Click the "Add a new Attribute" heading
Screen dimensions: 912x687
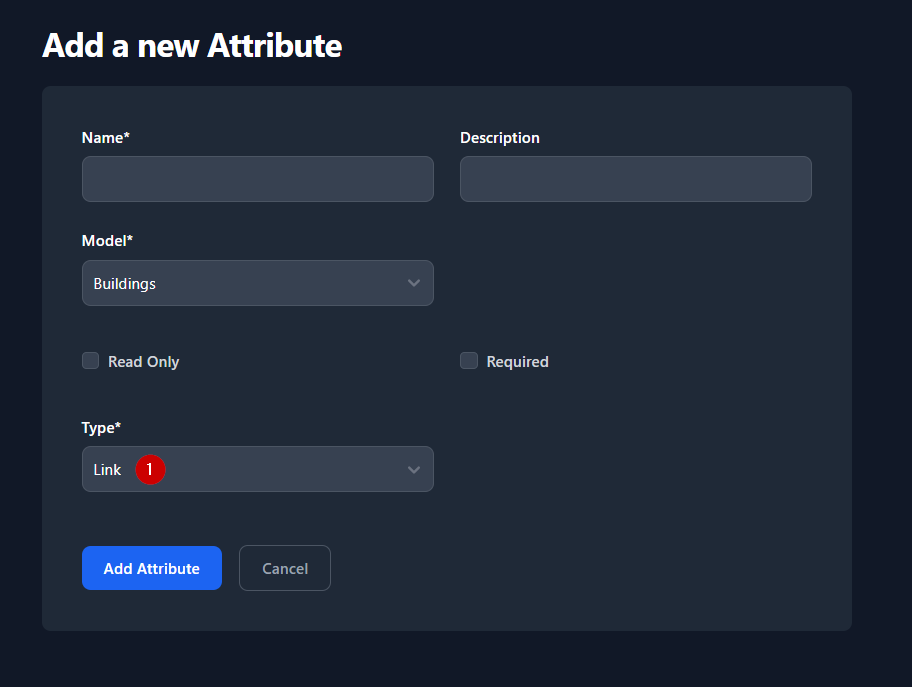tap(192, 45)
